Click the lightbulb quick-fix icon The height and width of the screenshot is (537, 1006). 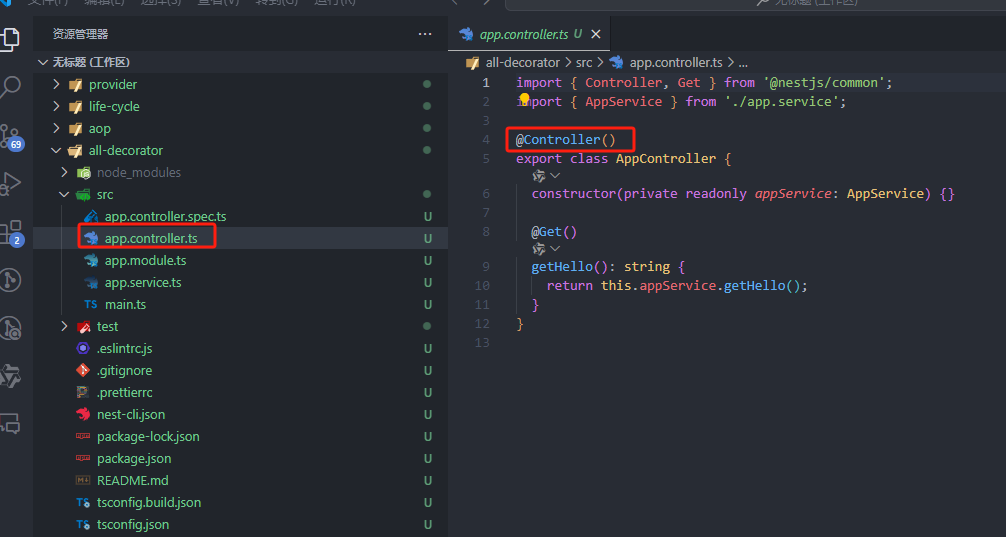(x=524, y=99)
